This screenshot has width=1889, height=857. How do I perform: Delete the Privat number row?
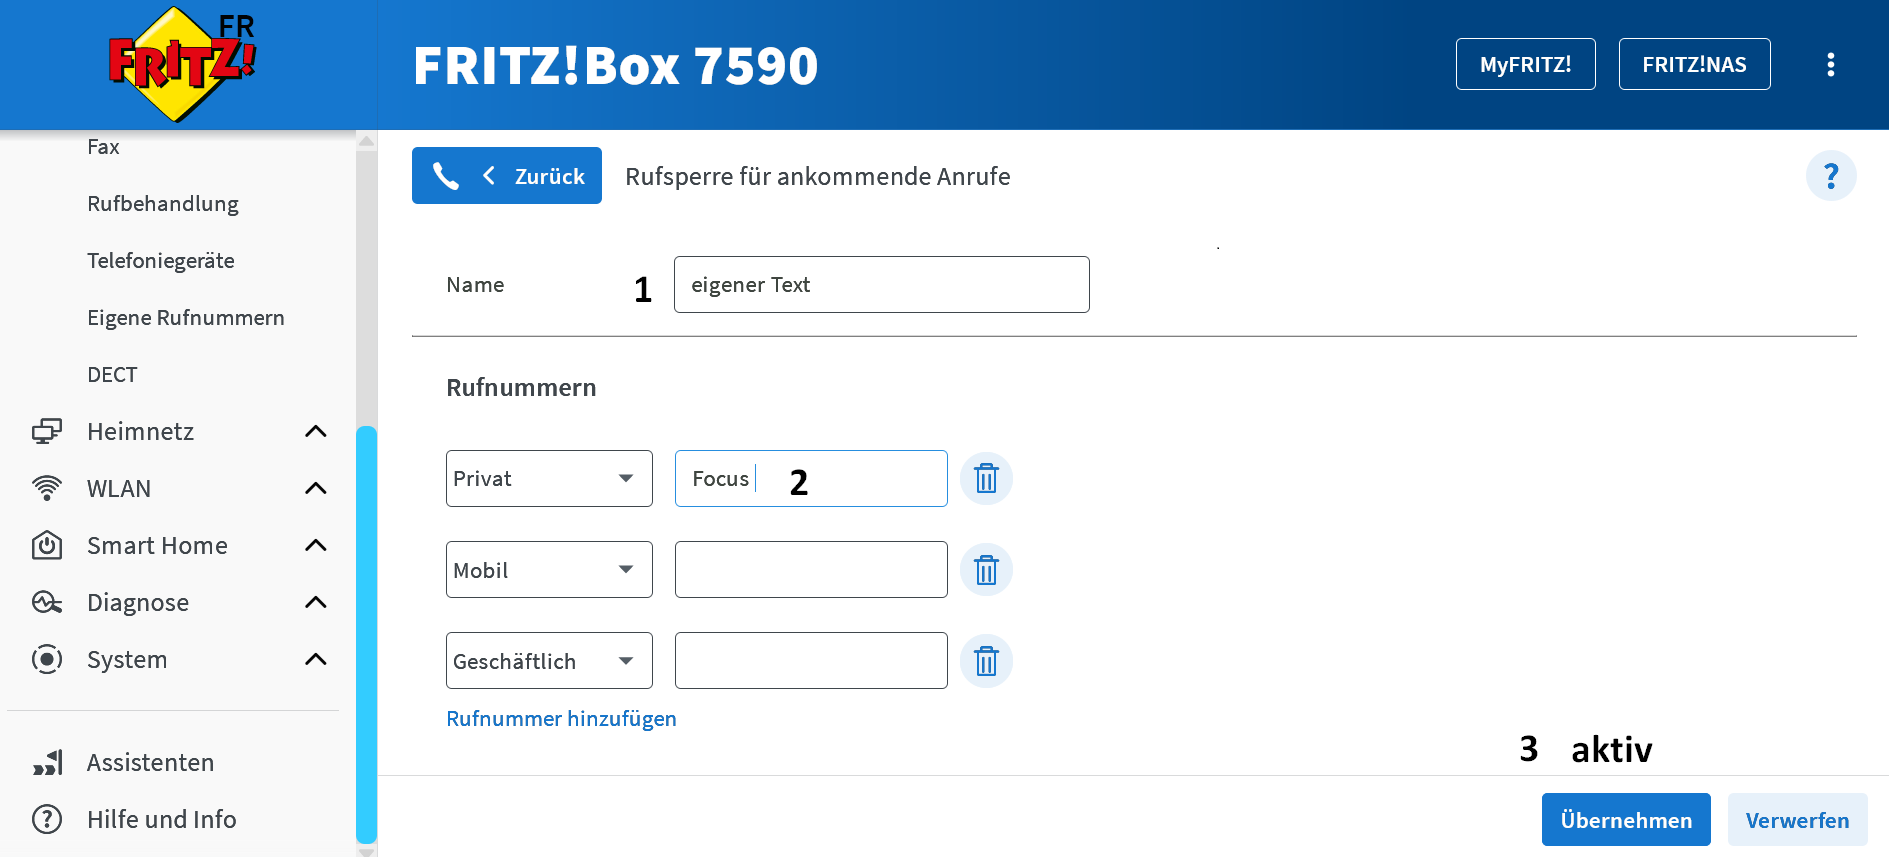[x=986, y=479]
